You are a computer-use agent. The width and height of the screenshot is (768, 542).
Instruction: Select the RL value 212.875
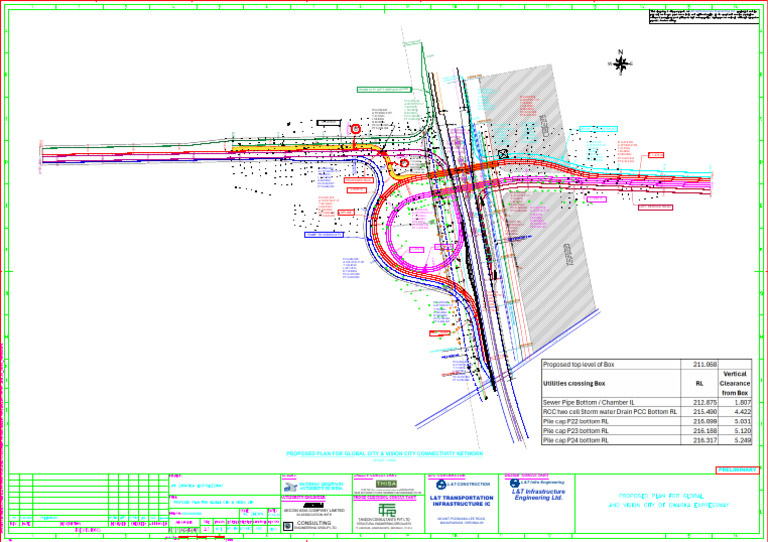(x=705, y=402)
